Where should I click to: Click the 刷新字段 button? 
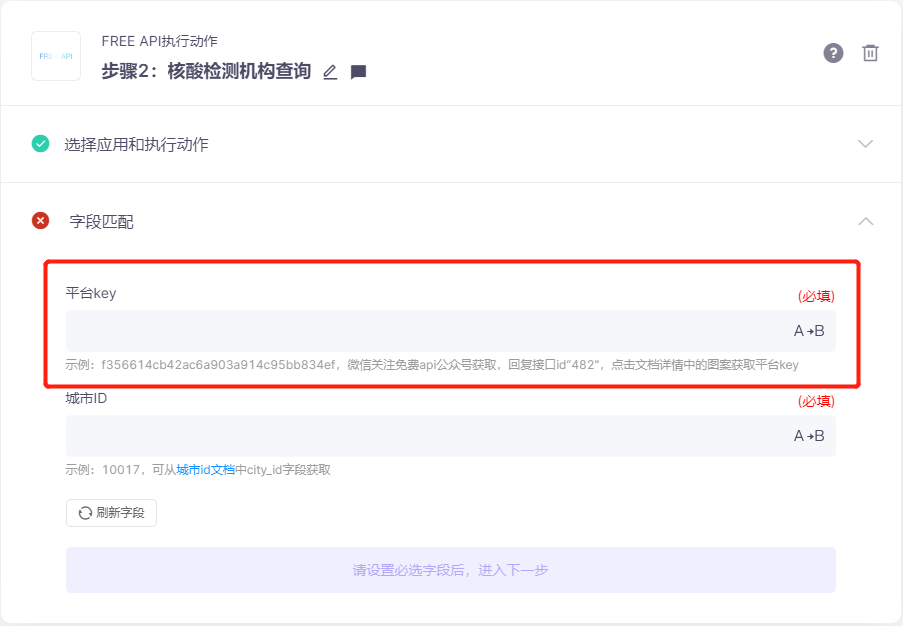(111, 512)
